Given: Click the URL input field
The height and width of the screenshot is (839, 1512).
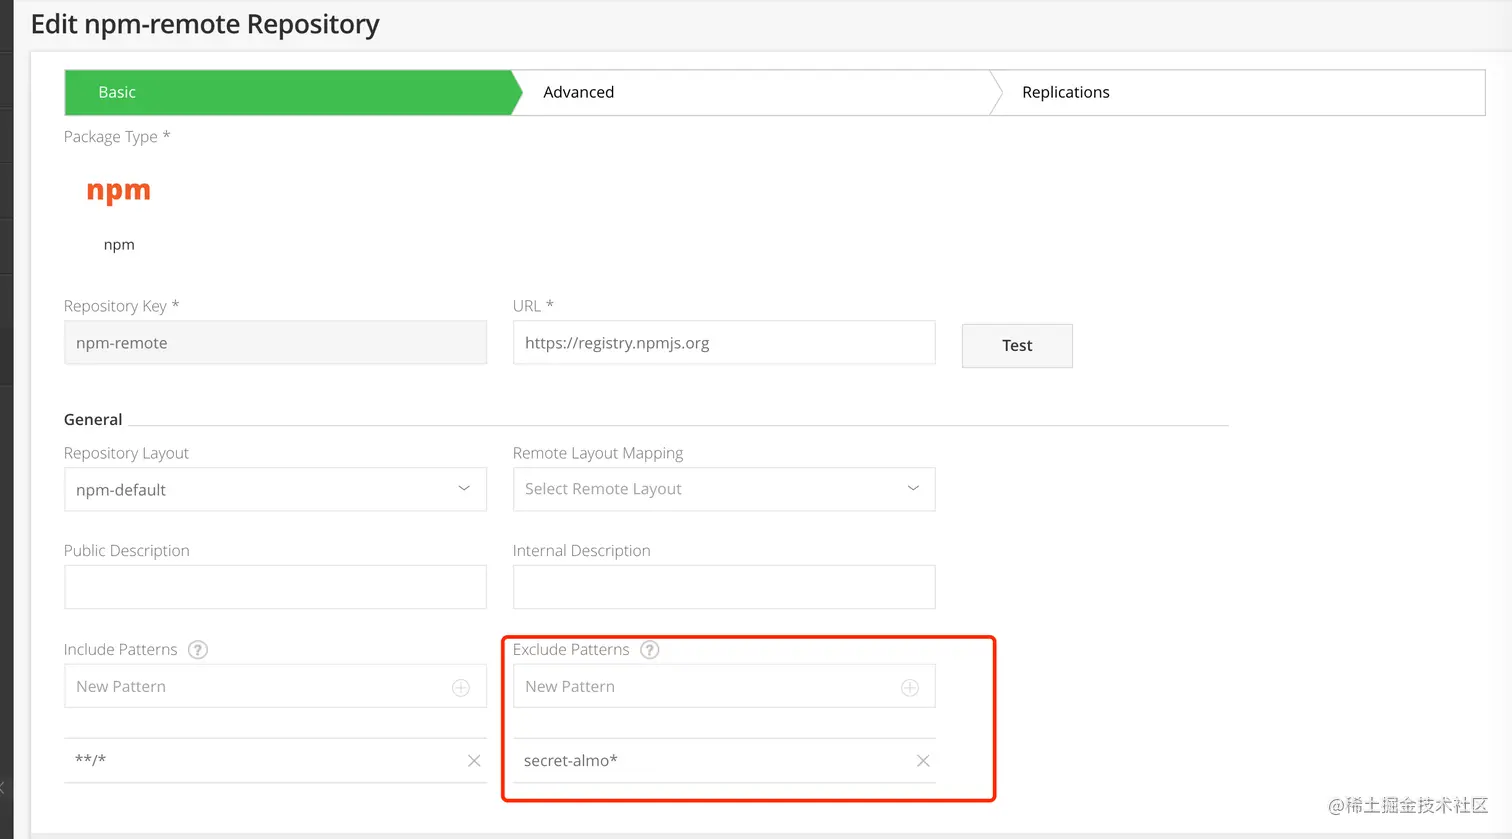Looking at the screenshot, I should pos(724,343).
